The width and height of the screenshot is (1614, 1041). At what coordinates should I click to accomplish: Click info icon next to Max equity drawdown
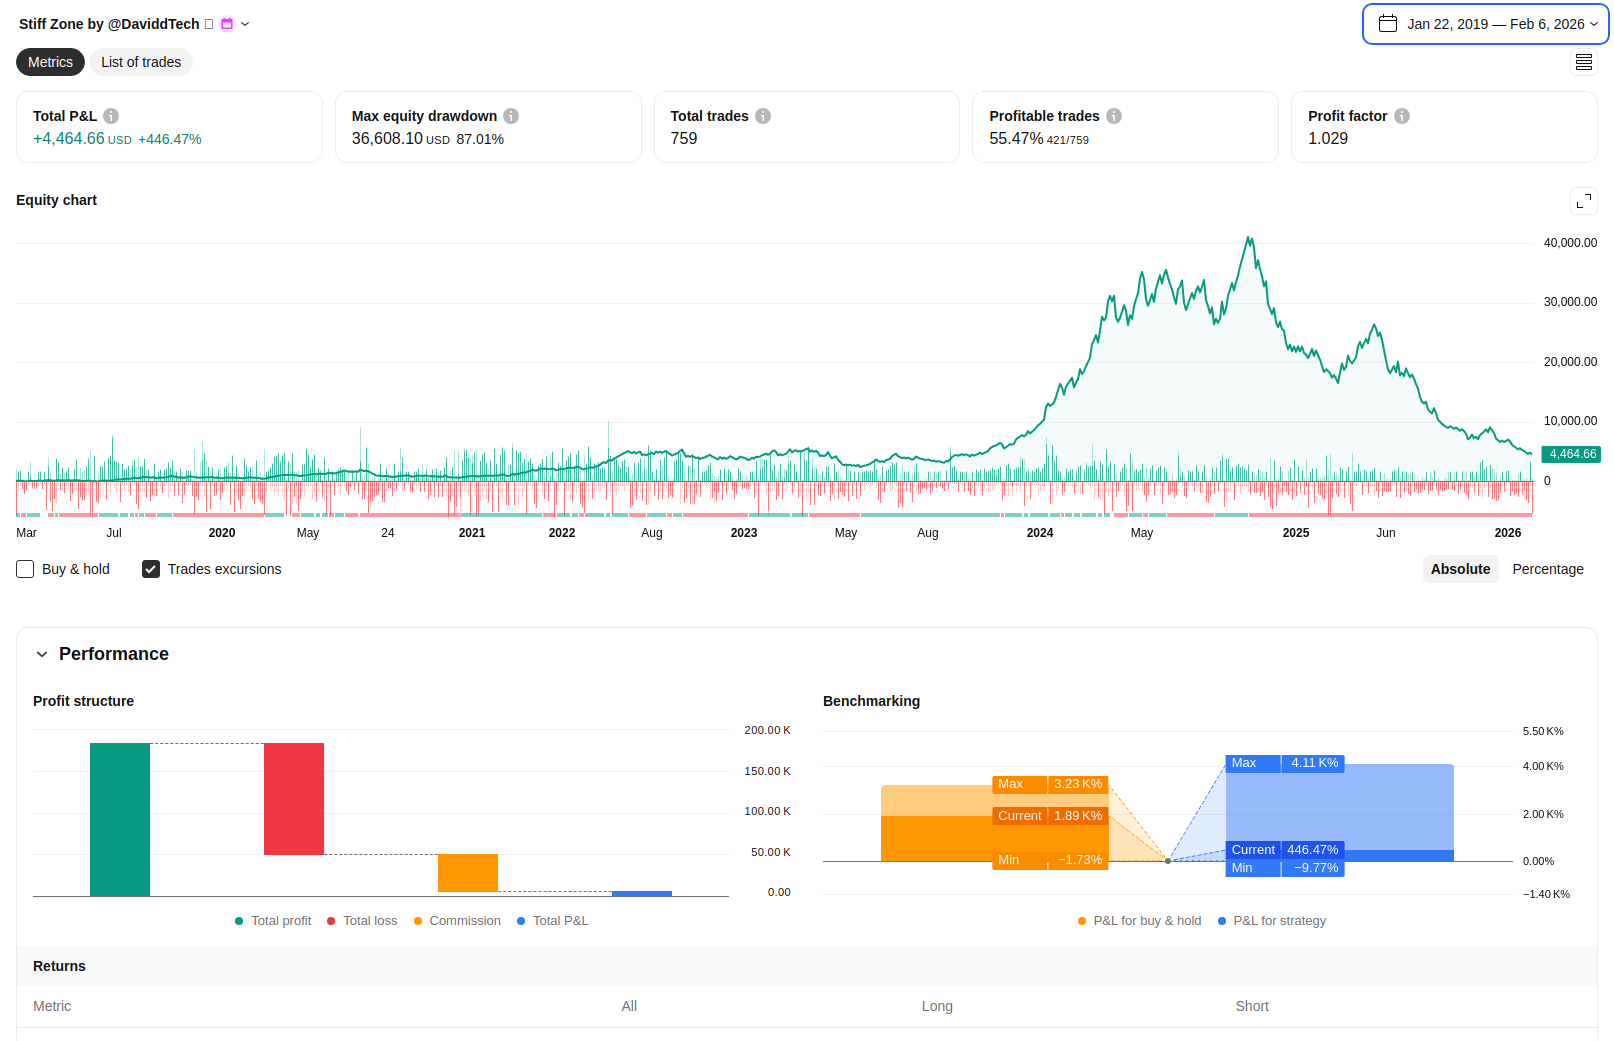point(511,116)
